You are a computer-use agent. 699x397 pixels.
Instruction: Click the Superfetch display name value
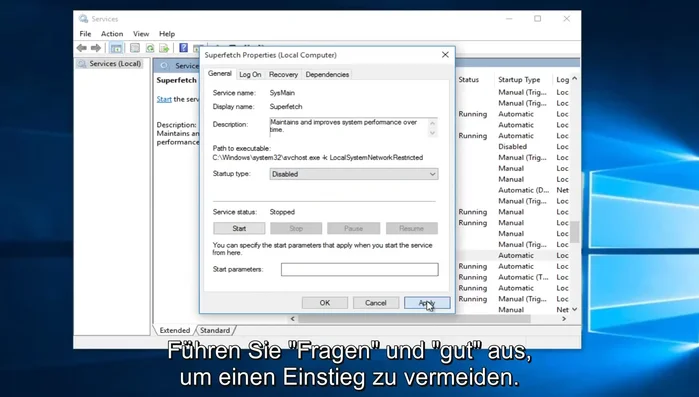click(x=286, y=107)
